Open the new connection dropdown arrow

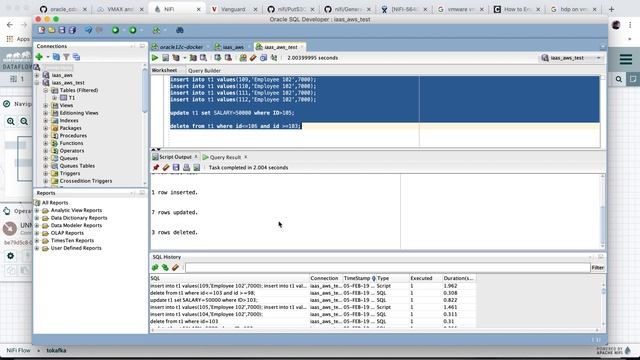click(47, 57)
